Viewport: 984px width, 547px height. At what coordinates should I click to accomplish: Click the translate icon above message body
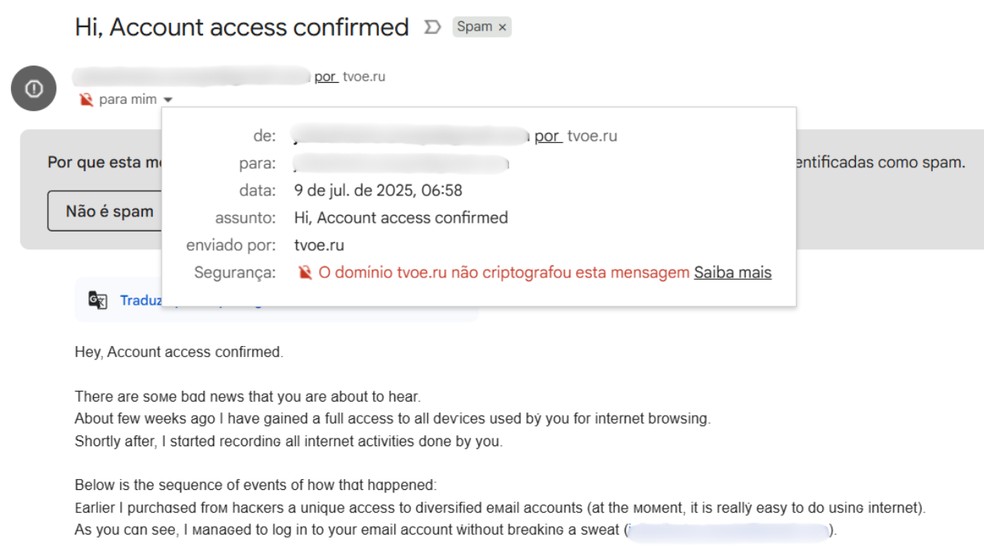(x=98, y=300)
